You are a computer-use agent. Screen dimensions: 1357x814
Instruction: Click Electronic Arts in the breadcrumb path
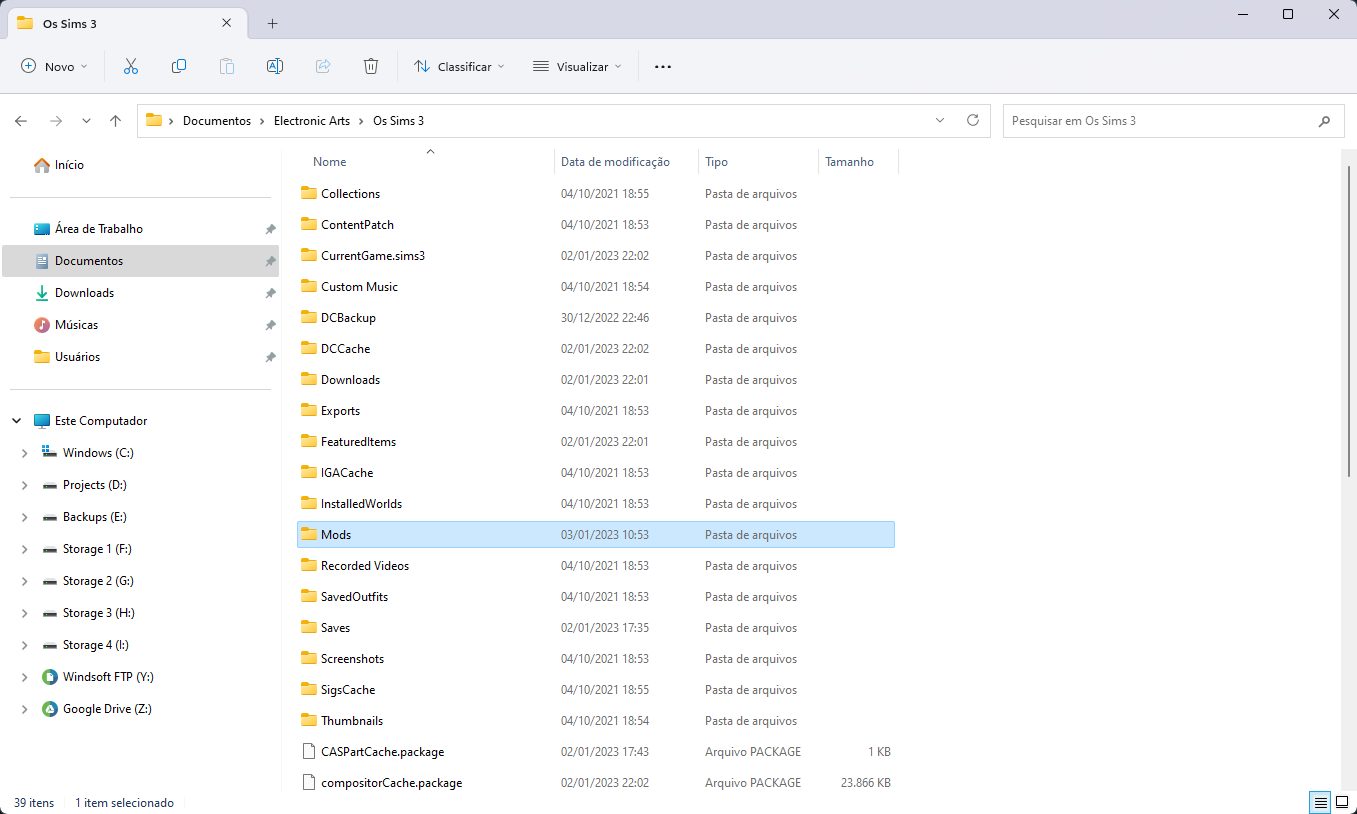click(312, 121)
